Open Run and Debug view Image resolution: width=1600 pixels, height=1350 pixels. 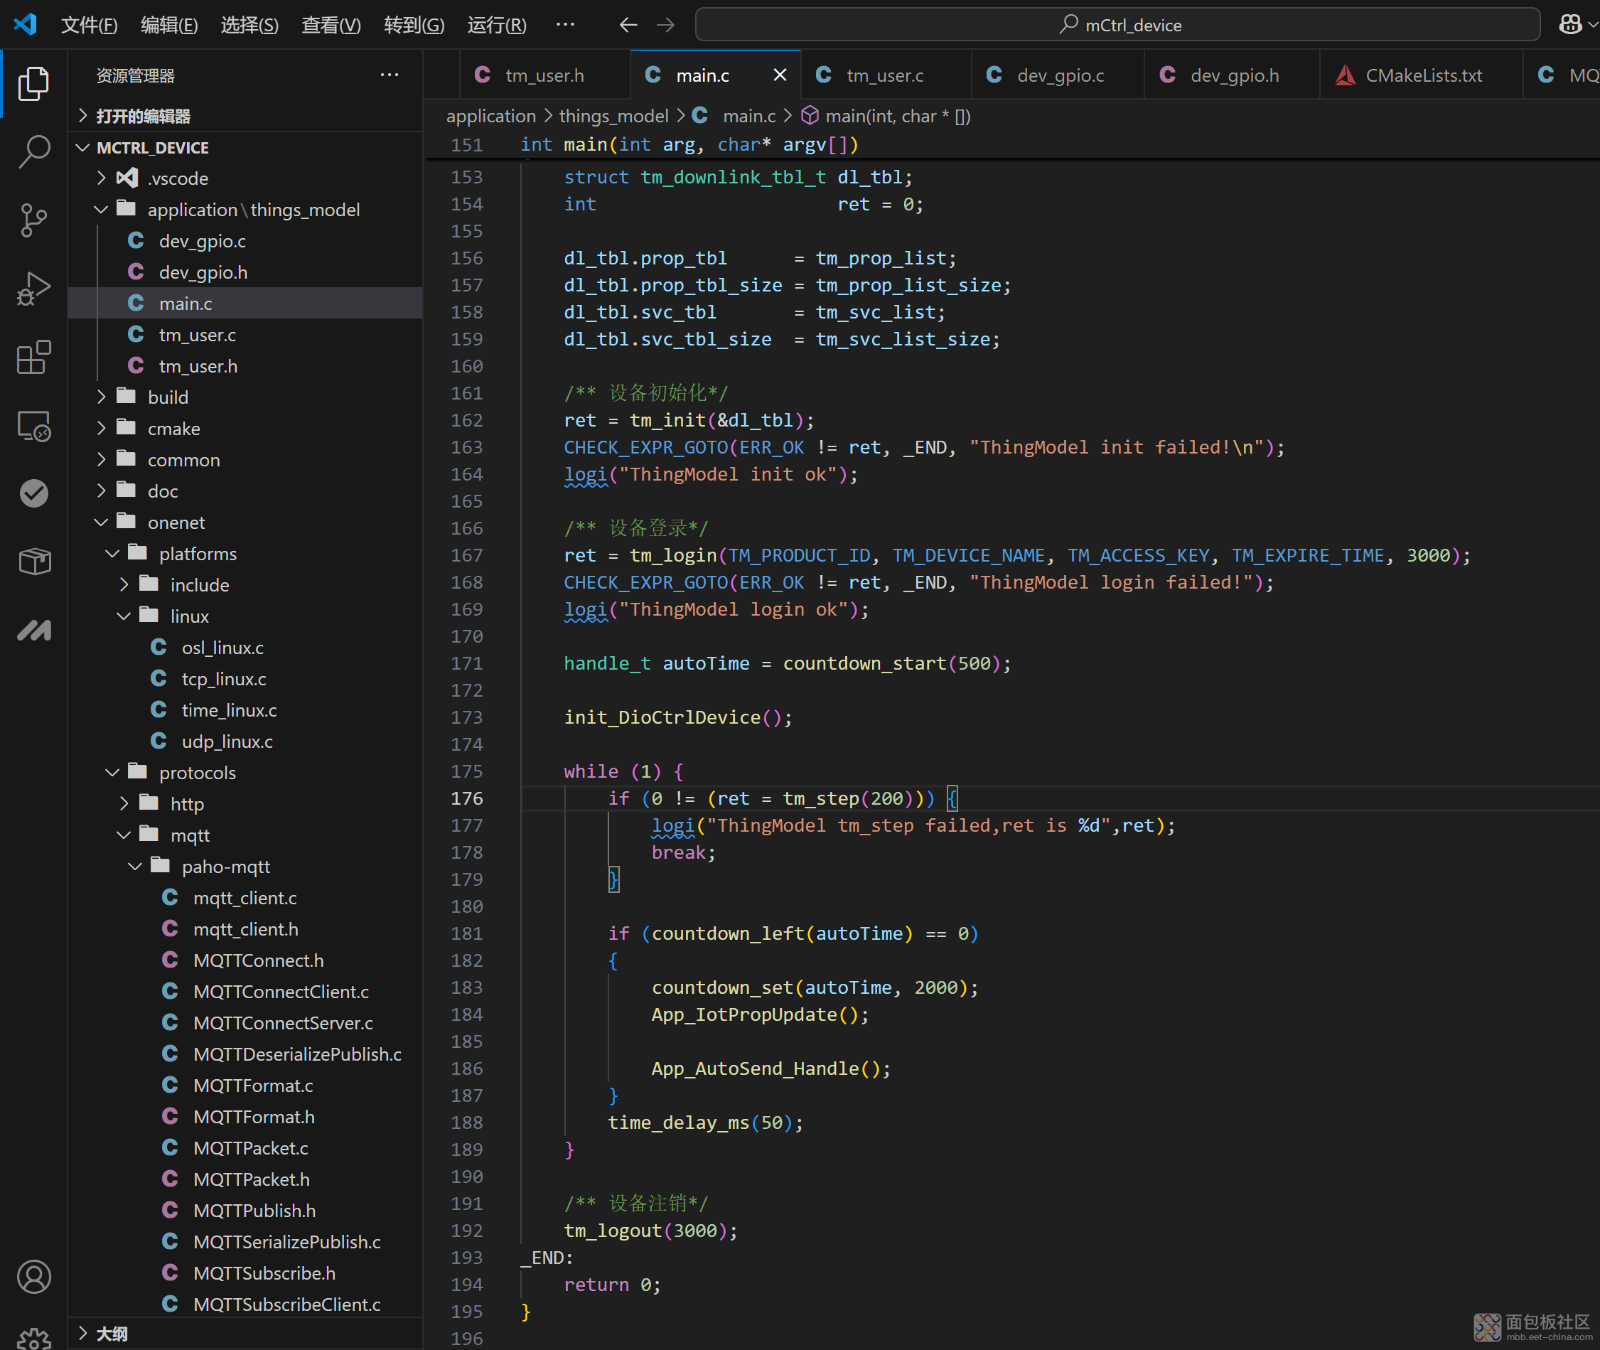(33, 289)
